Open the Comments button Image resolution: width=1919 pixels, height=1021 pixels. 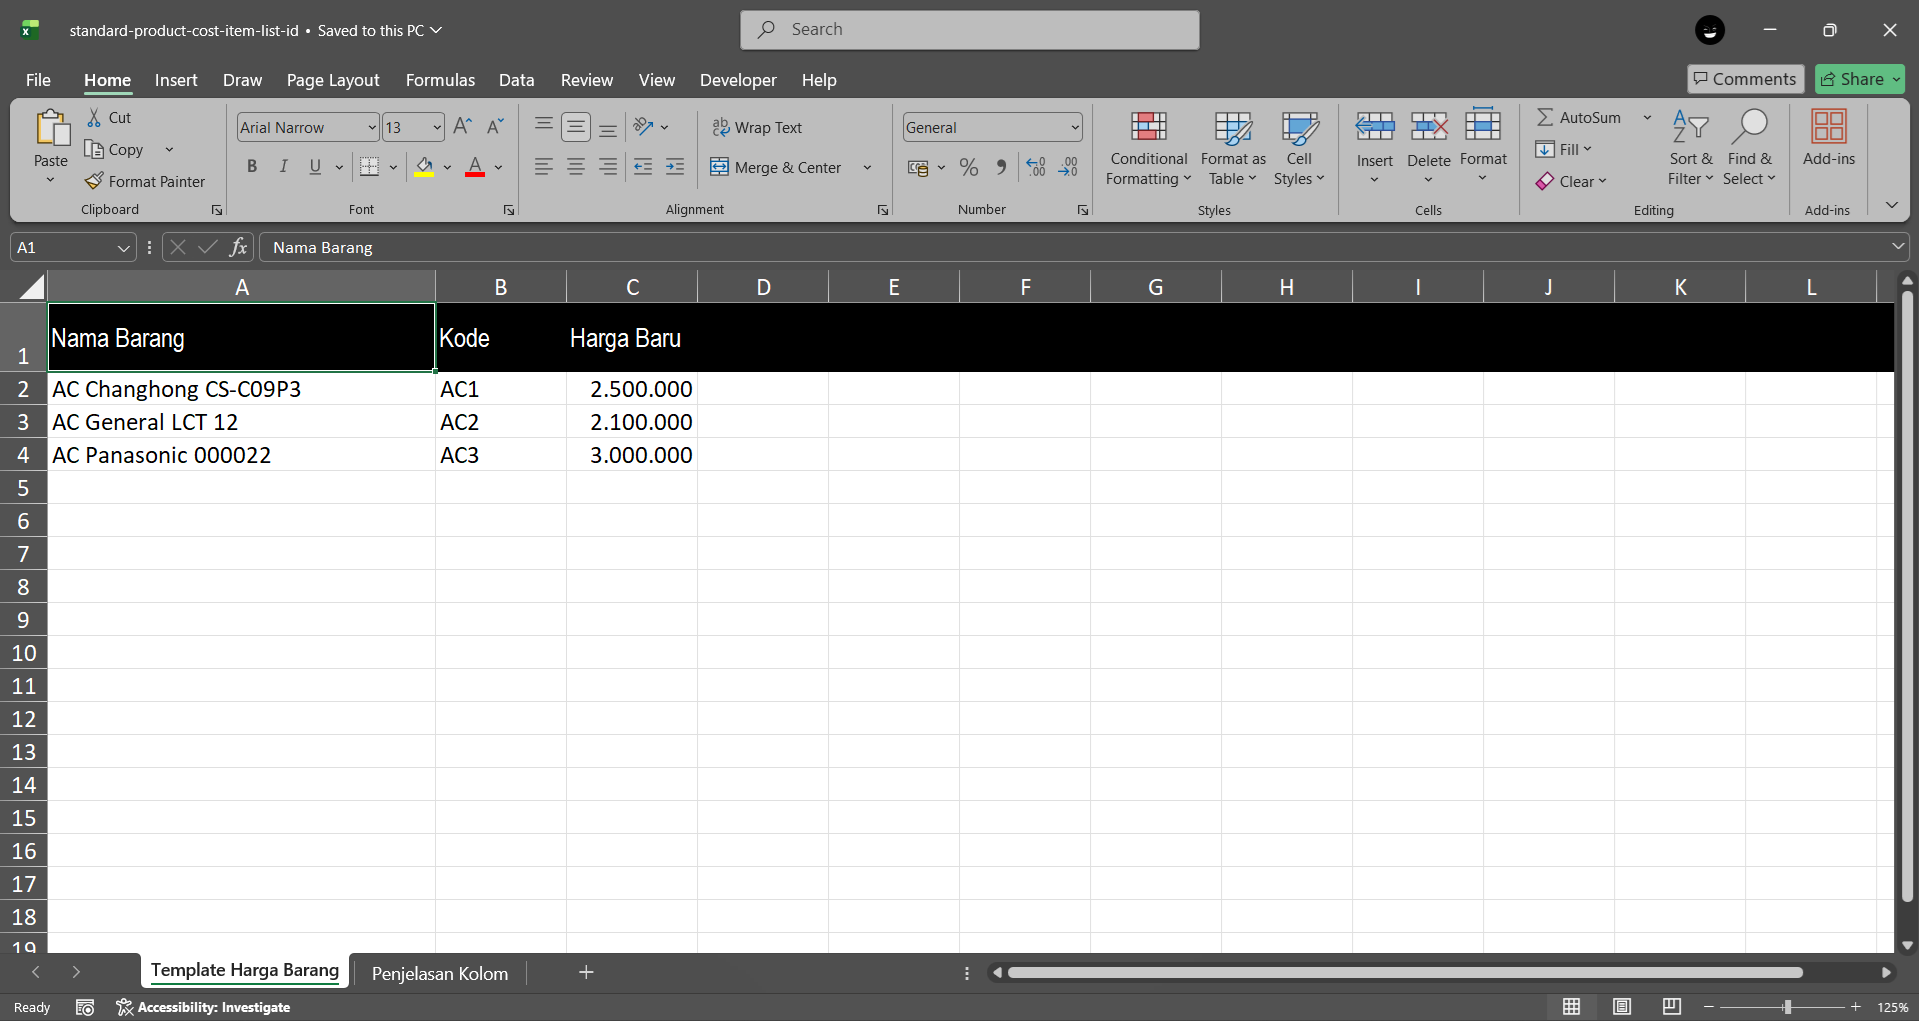tap(1745, 79)
